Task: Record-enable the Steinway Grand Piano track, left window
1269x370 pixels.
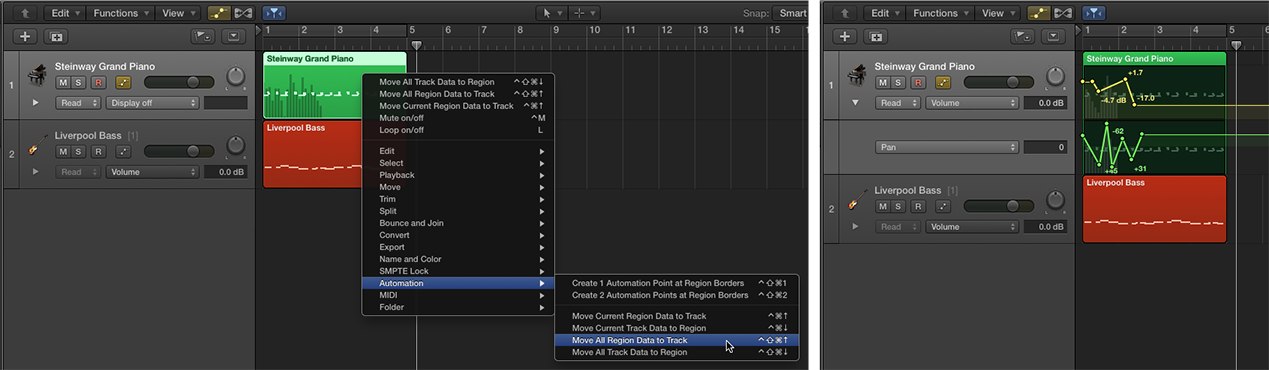Action: (98, 82)
